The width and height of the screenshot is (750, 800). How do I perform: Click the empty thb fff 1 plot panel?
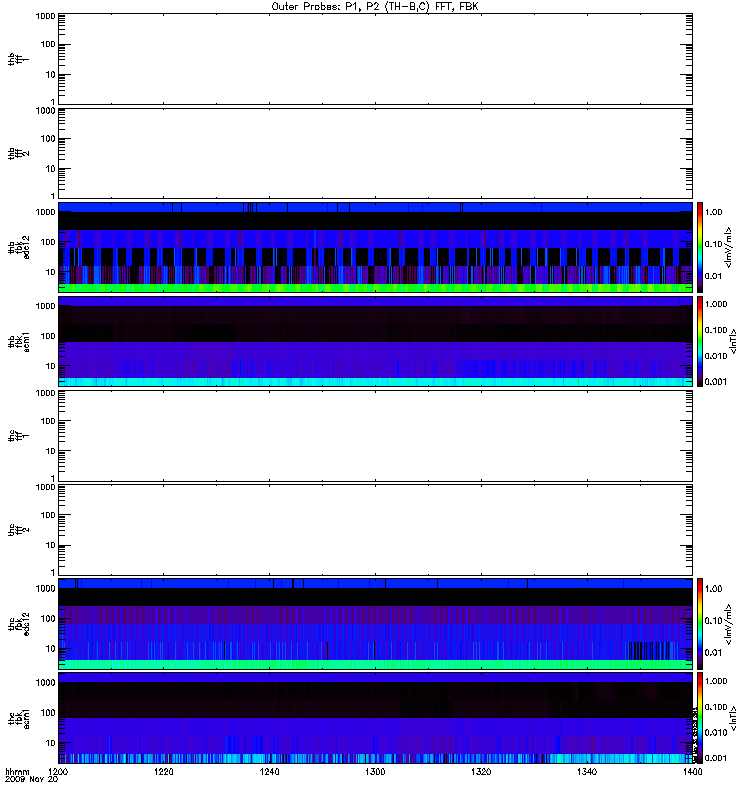coord(376,59)
